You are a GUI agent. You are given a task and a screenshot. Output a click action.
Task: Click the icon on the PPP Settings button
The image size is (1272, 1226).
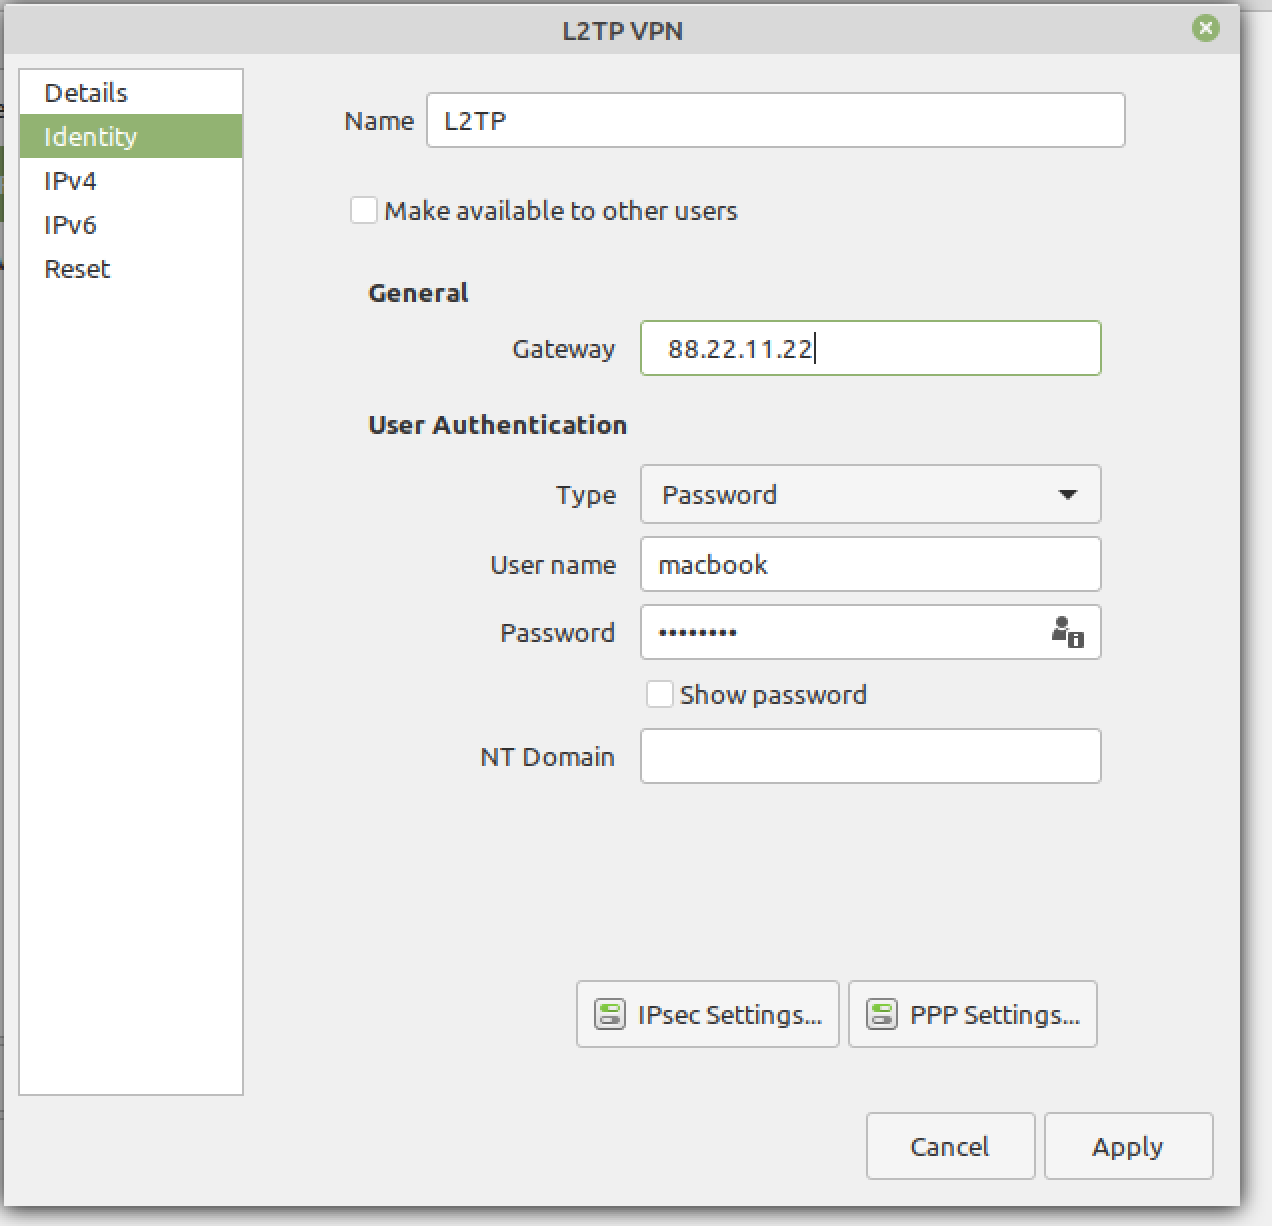point(881,1014)
